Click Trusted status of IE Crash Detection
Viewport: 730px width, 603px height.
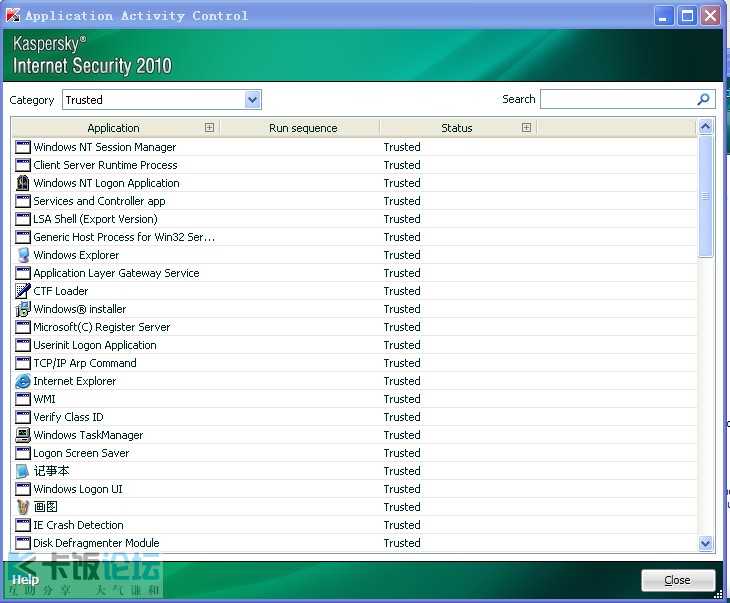pyautogui.click(x=402, y=525)
